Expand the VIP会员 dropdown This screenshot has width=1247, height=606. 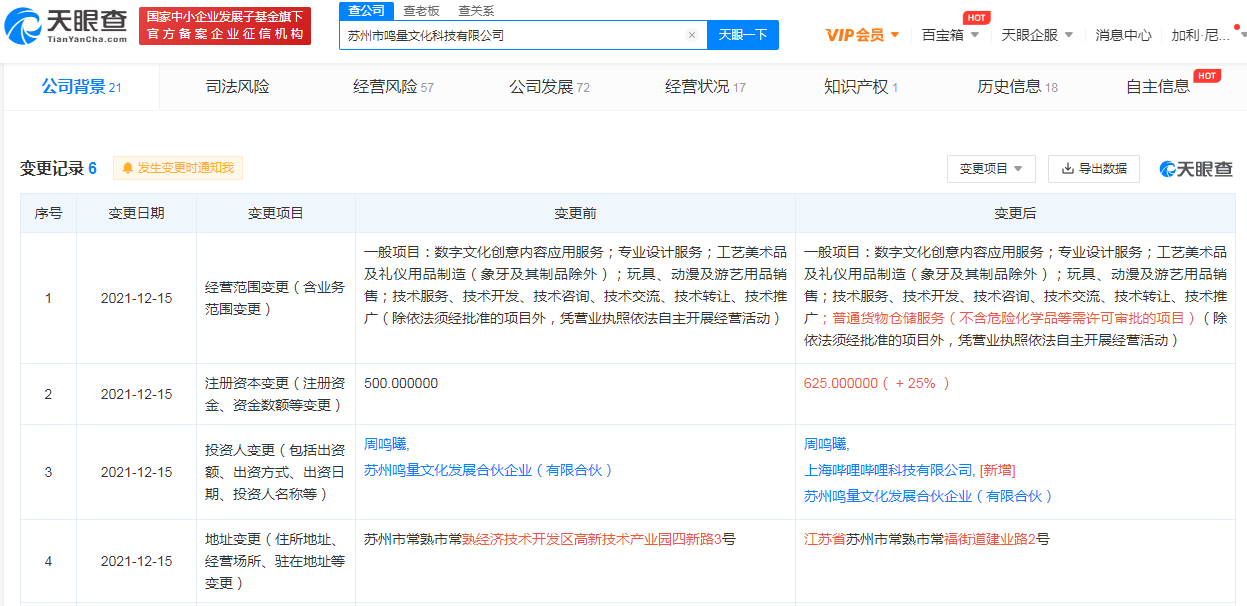862,35
